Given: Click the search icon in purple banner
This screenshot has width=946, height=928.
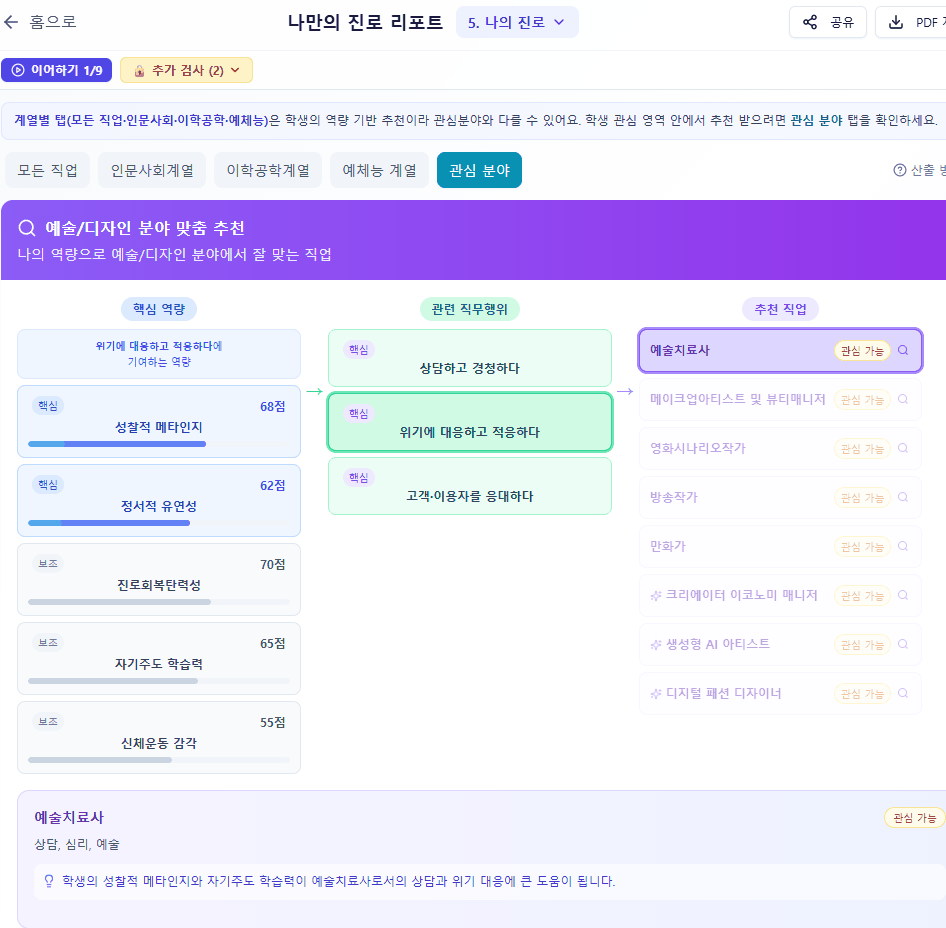Looking at the screenshot, I should (27, 228).
